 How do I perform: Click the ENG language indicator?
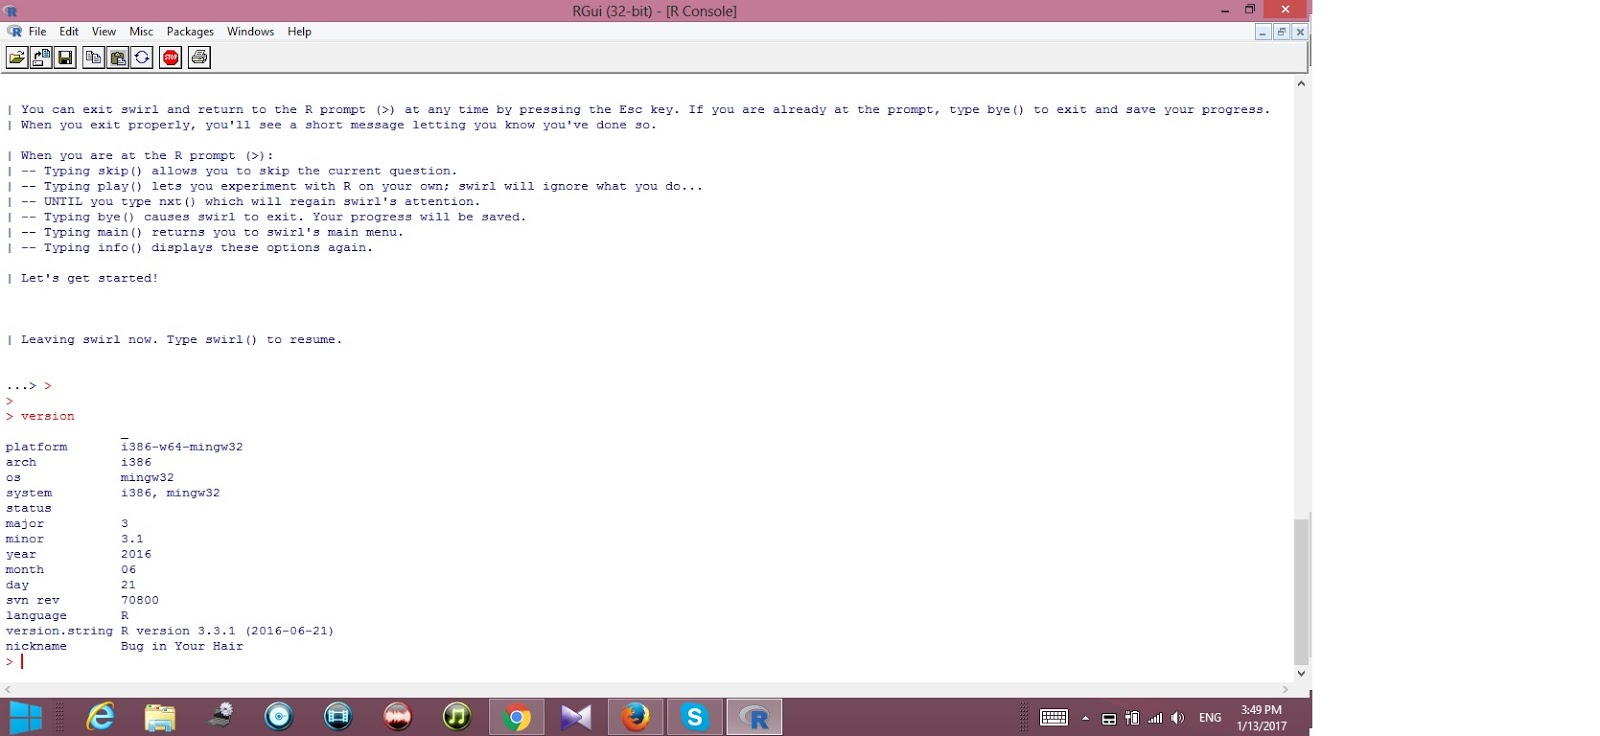point(1210,718)
